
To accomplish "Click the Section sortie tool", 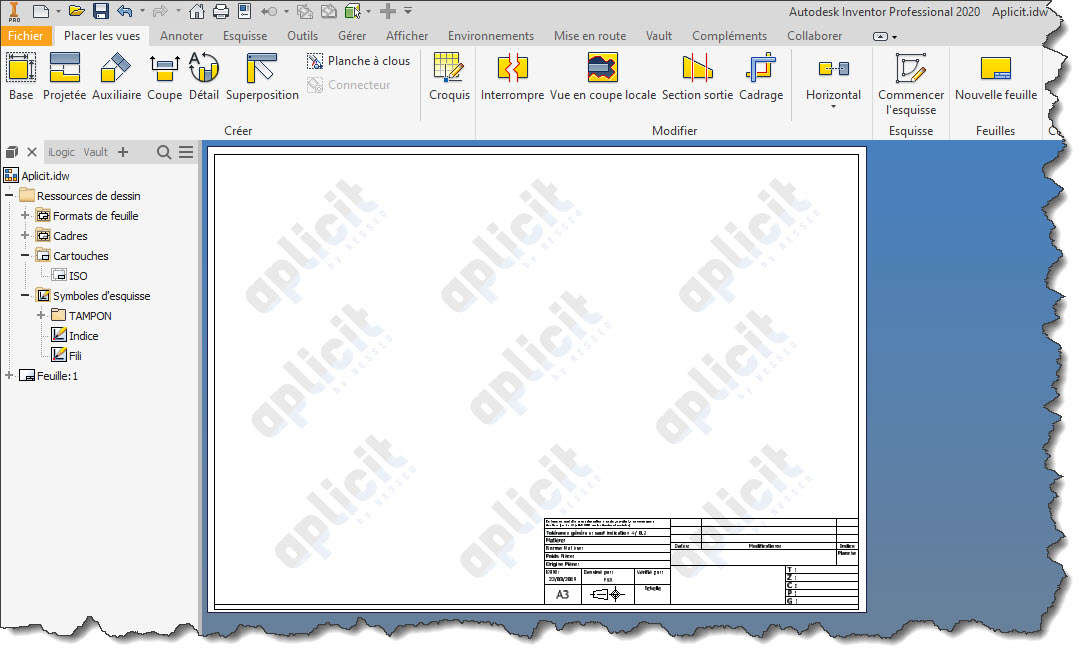I will coord(697,76).
